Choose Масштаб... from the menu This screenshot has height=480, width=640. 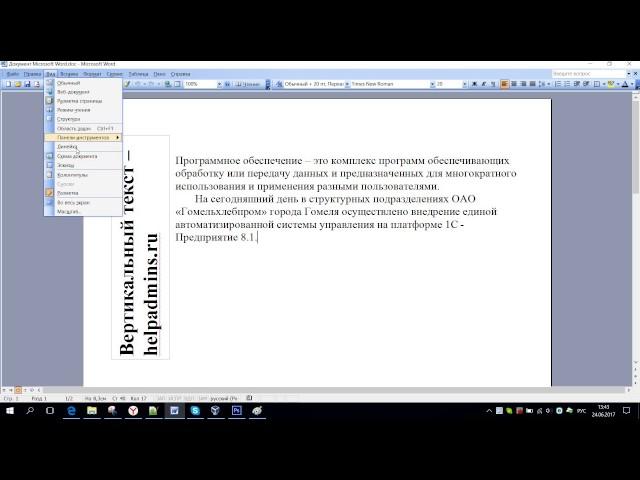pos(69,212)
